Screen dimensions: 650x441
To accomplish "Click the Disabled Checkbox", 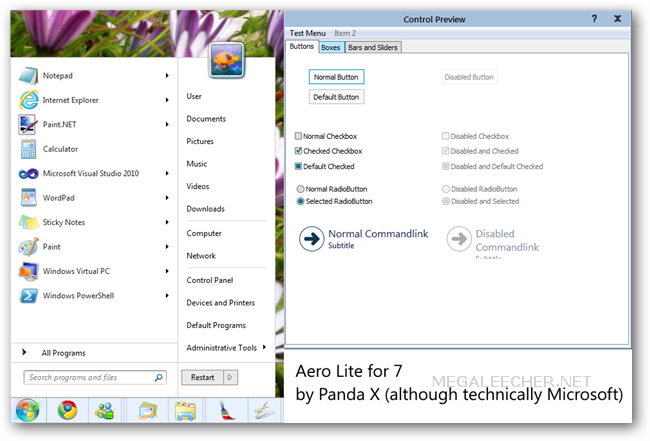I will pyautogui.click(x=446, y=136).
